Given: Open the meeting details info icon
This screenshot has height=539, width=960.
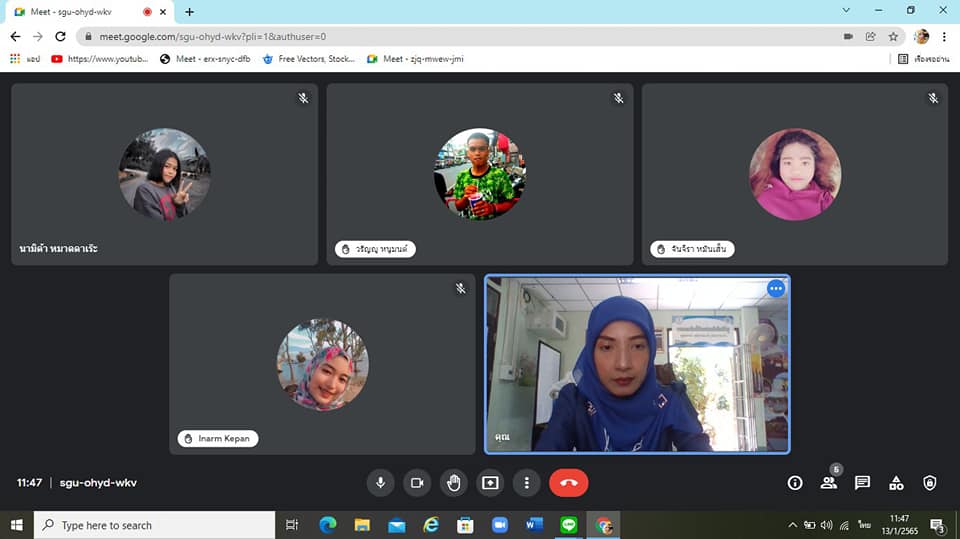Looking at the screenshot, I should (795, 483).
